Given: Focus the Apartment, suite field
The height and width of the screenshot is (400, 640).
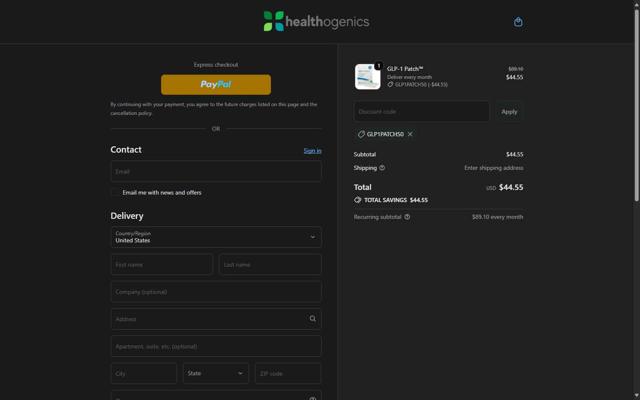Looking at the screenshot, I should [x=216, y=346].
